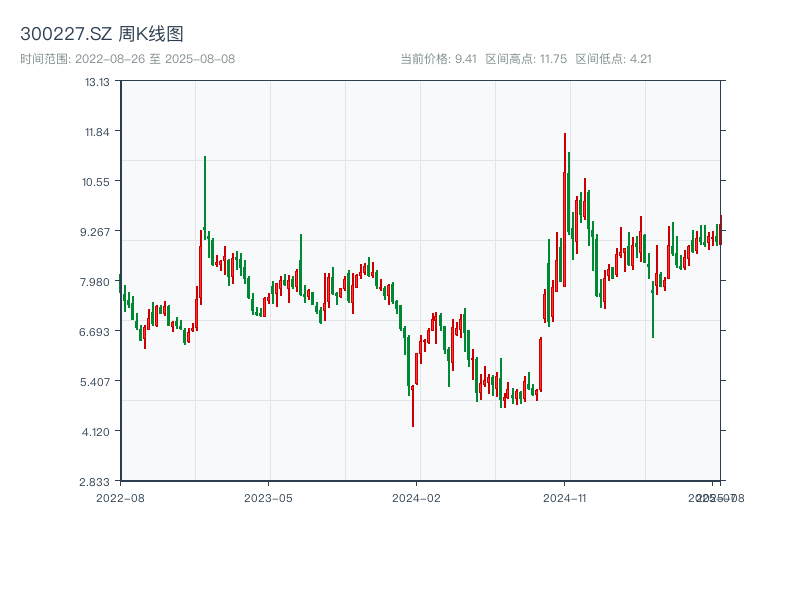This screenshot has width=800, height=600.
Task: Click the 6.693 y-axis price label
Action: (97, 332)
